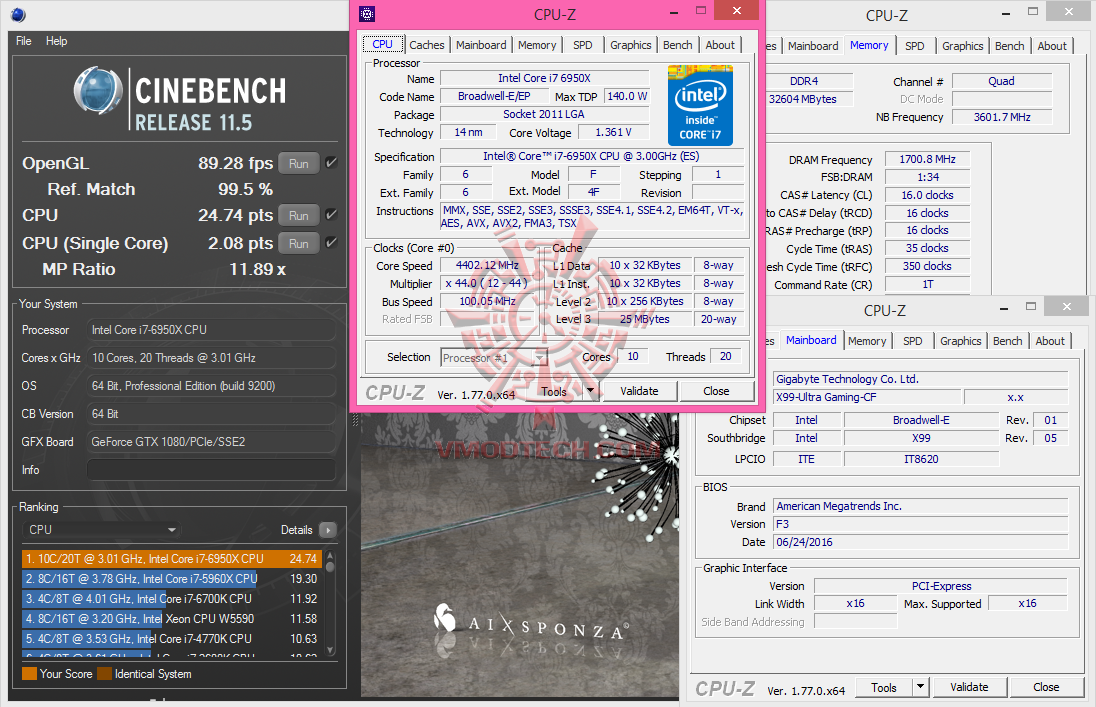
Task: Maximize the front CPU-Z window
Action: (x=701, y=10)
